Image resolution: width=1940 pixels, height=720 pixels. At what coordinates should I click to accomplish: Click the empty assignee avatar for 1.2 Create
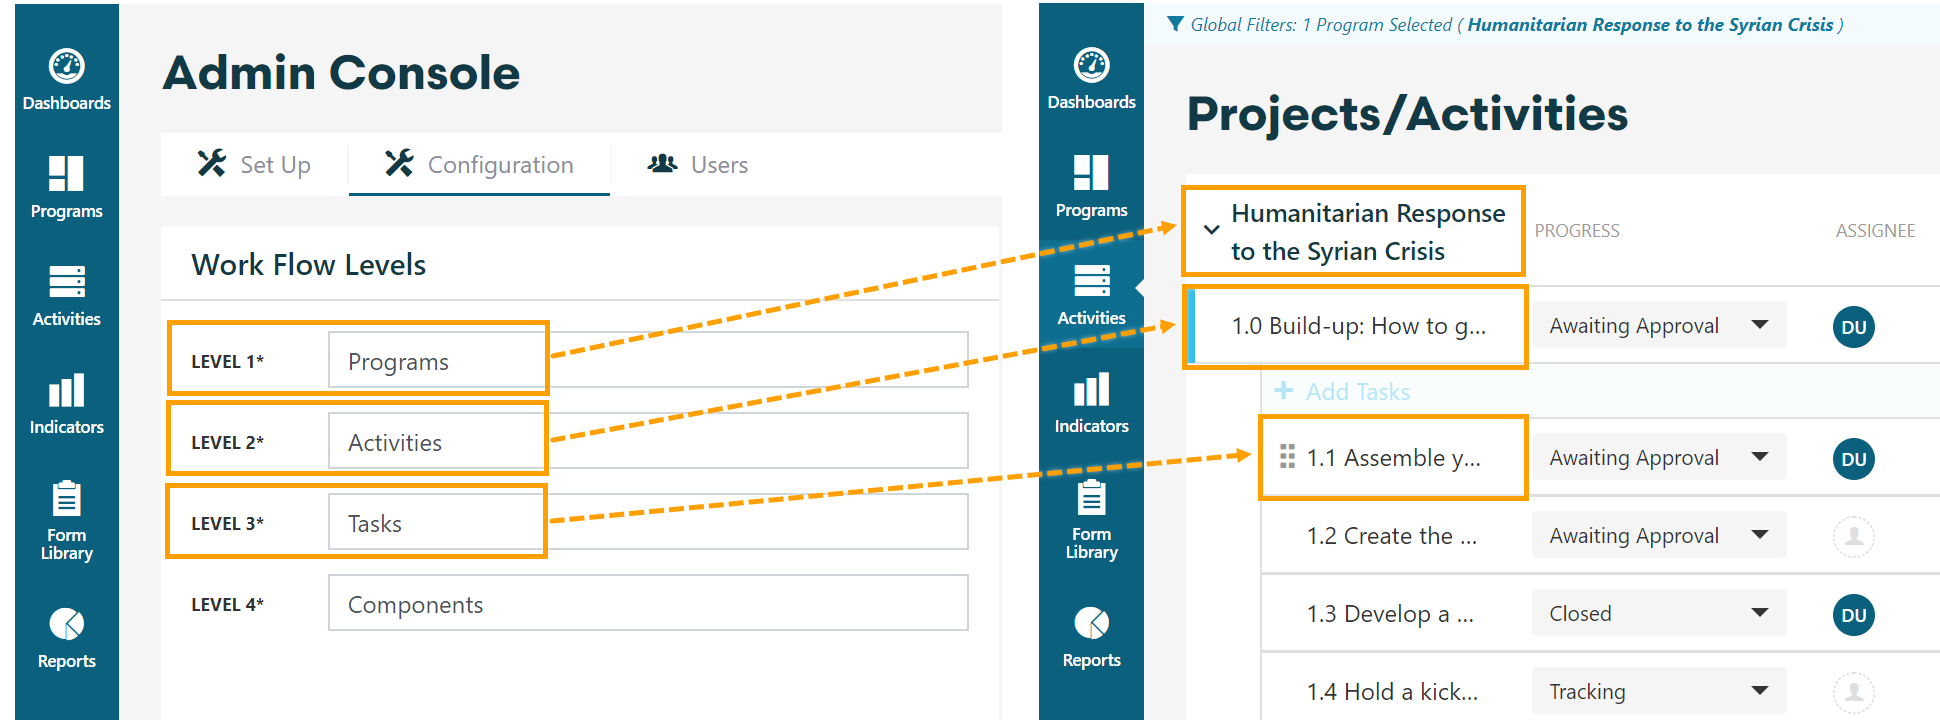tap(1853, 537)
